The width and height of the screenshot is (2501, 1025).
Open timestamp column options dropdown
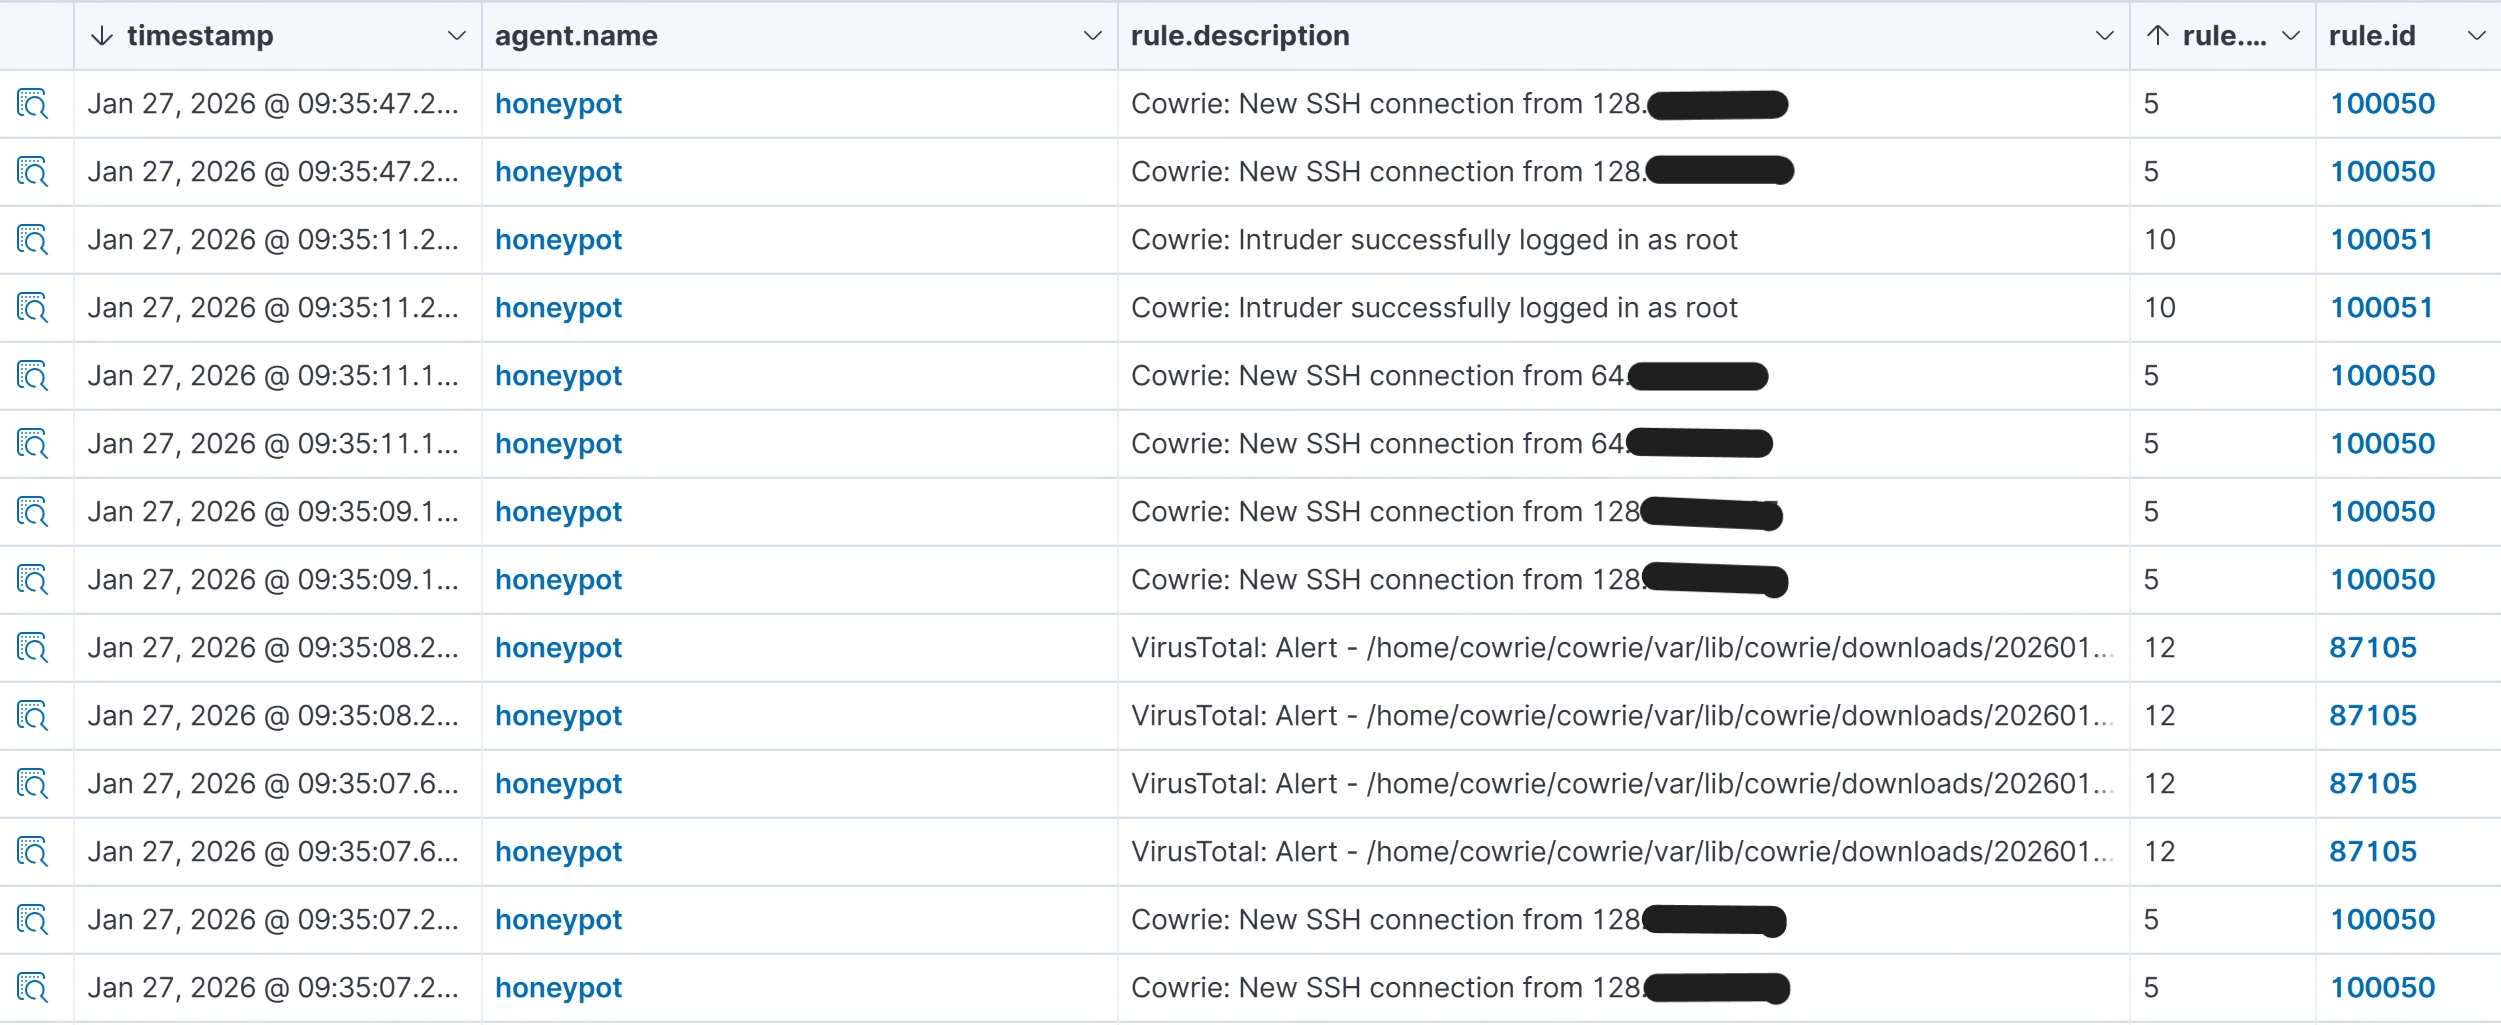(x=456, y=36)
